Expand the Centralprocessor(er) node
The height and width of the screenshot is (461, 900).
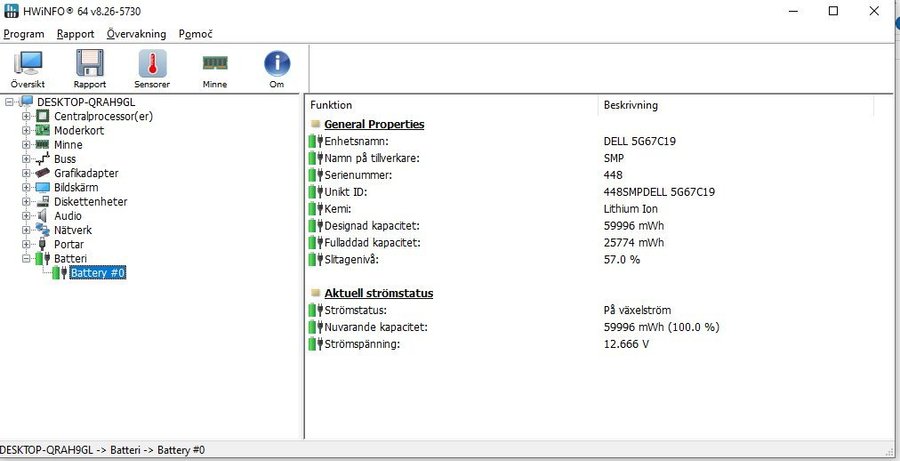(x=26, y=116)
